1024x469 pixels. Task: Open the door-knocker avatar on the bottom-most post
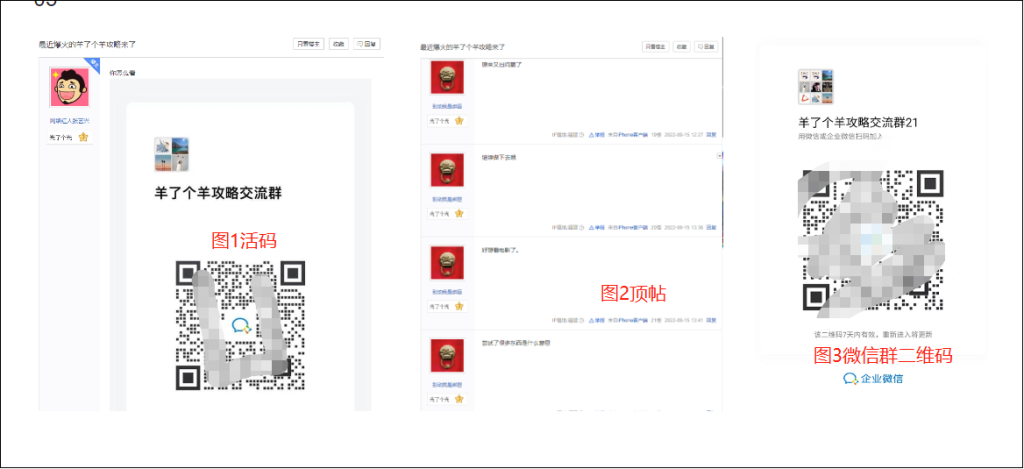click(447, 355)
